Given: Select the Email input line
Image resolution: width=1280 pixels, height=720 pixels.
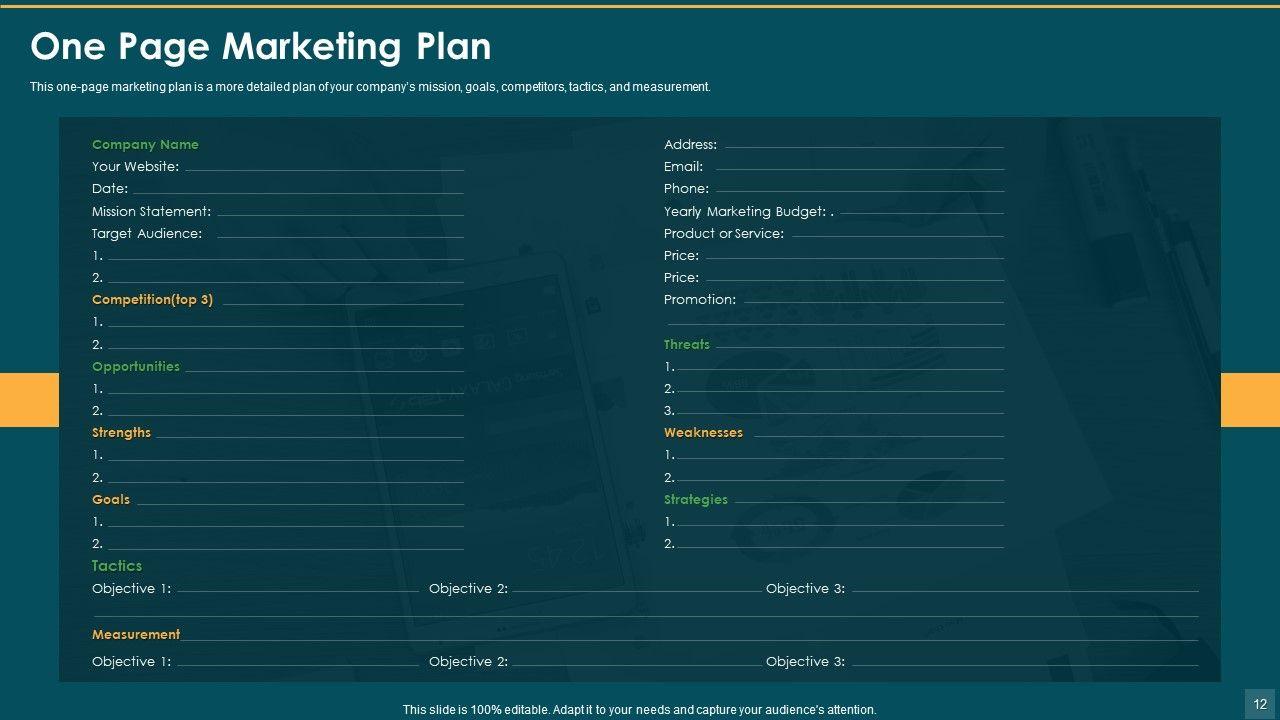Looking at the screenshot, I should 859,169.
